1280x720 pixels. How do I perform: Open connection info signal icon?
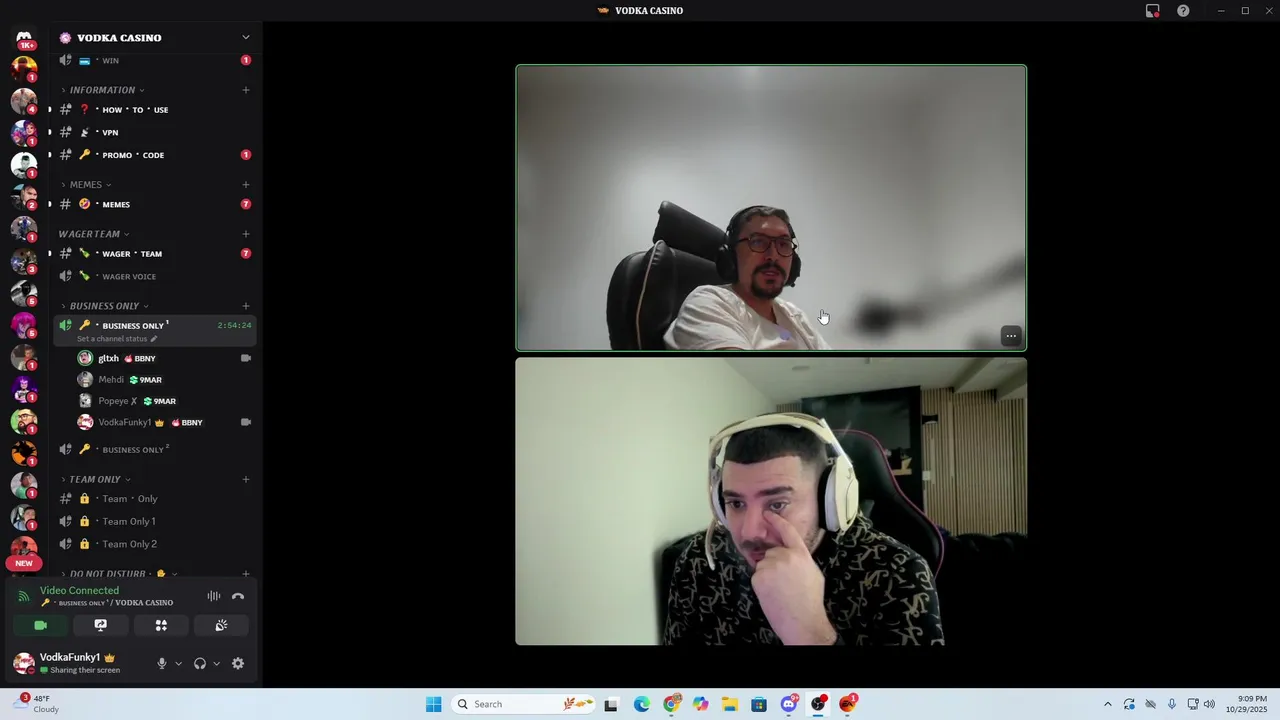[x=23, y=596]
